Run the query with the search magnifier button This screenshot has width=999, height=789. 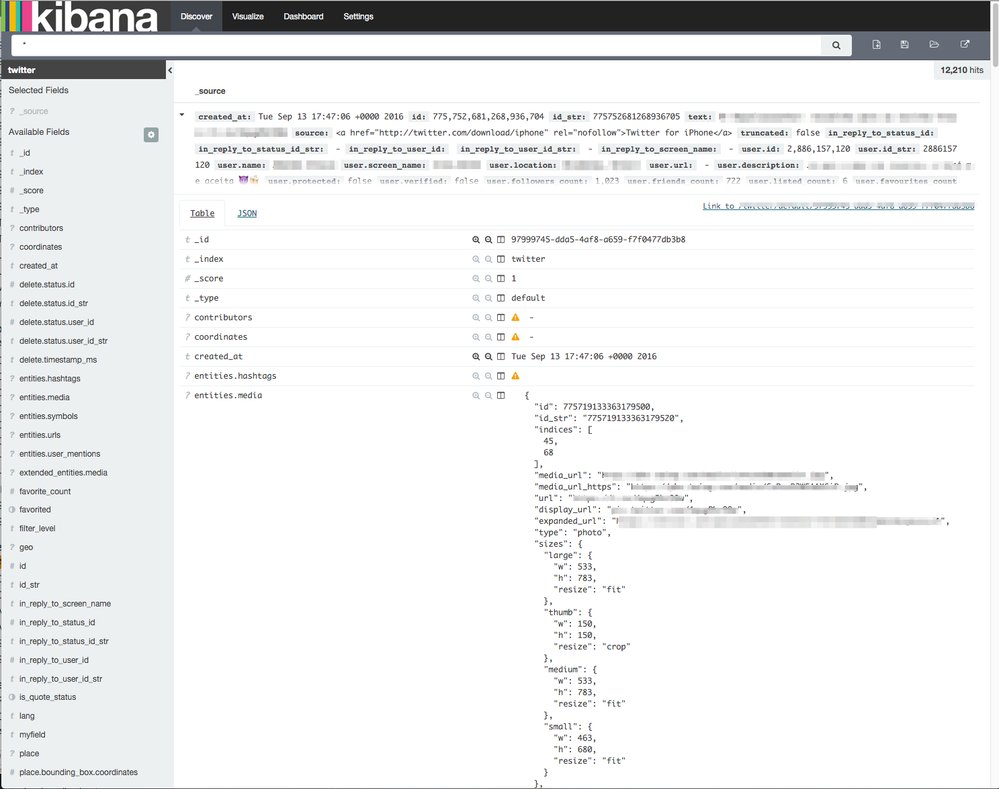[x=836, y=45]
